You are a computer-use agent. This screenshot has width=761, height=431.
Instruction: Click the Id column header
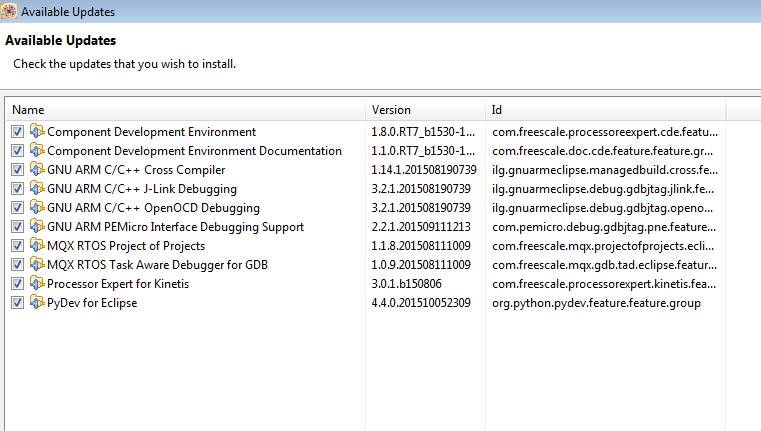pyautogui.click(x=605, y=110)
